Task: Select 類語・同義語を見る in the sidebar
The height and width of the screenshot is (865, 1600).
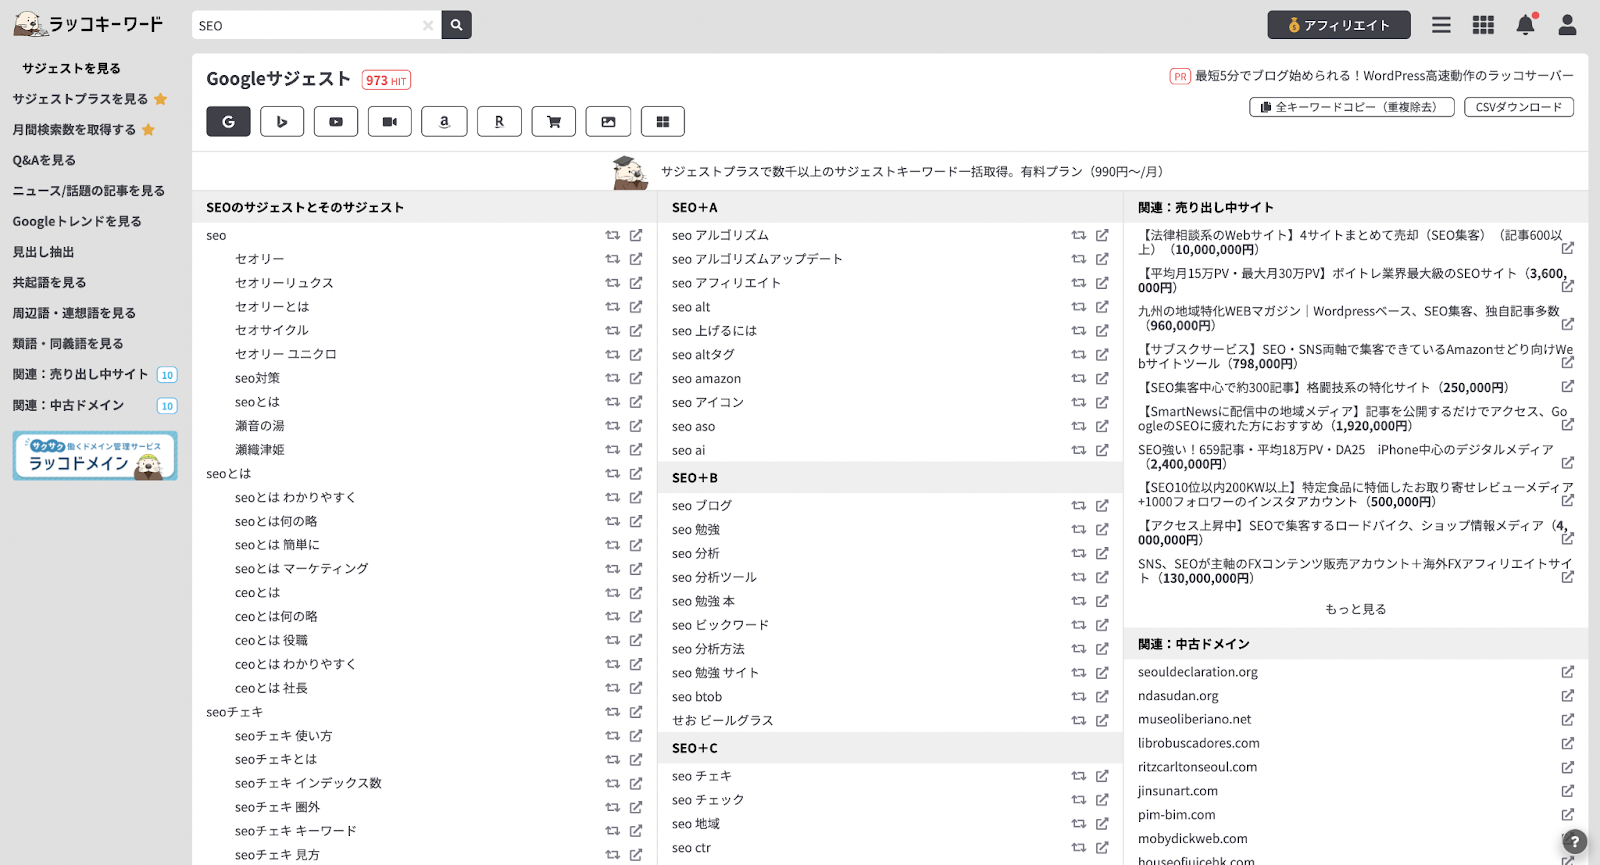Action: (x=68, y=343)
